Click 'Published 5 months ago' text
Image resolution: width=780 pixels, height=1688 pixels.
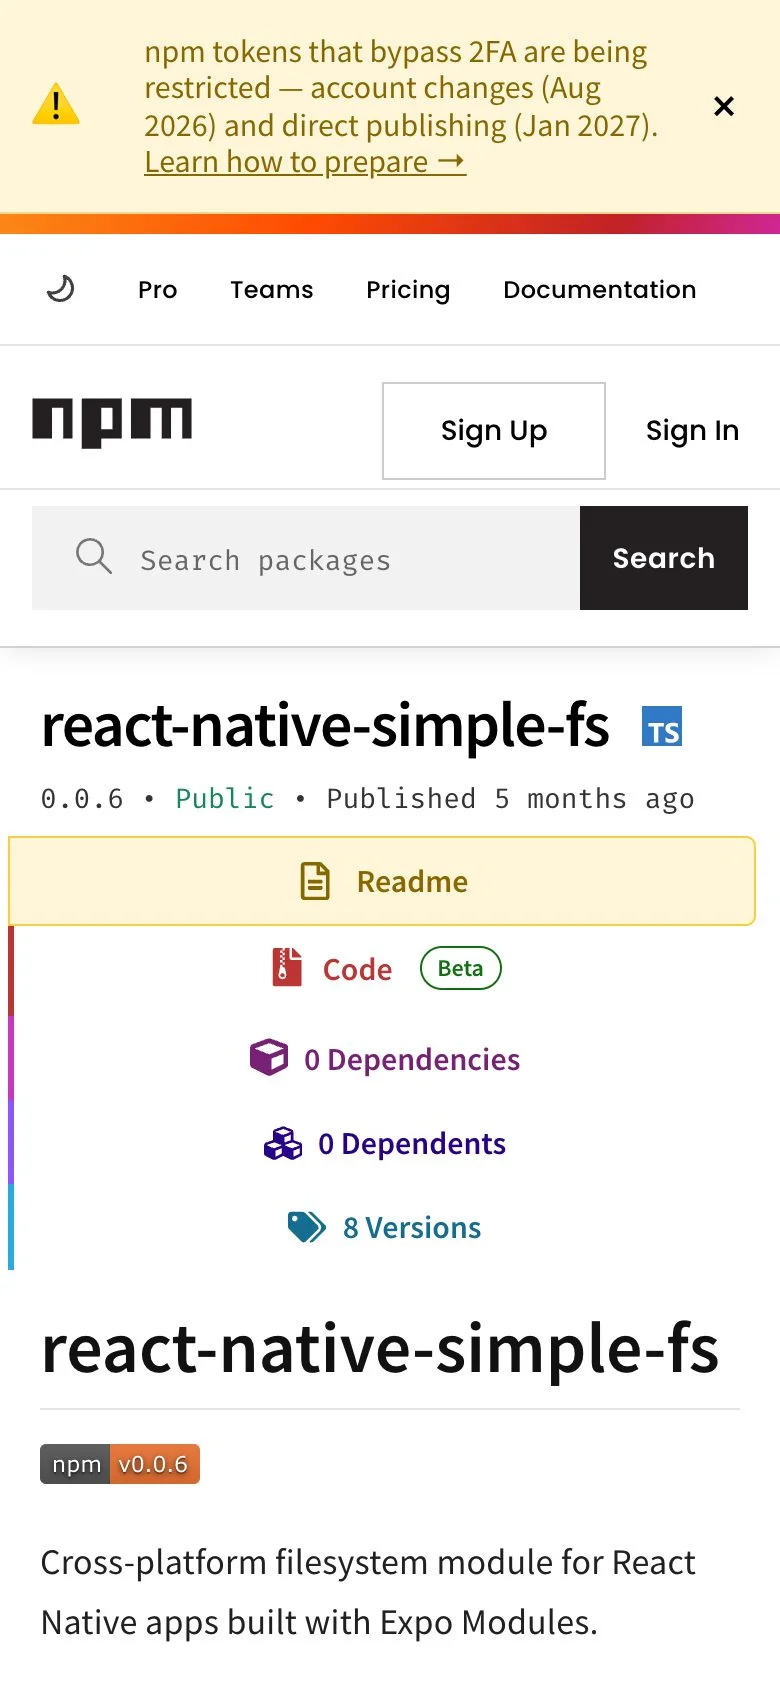pos(510,799)
